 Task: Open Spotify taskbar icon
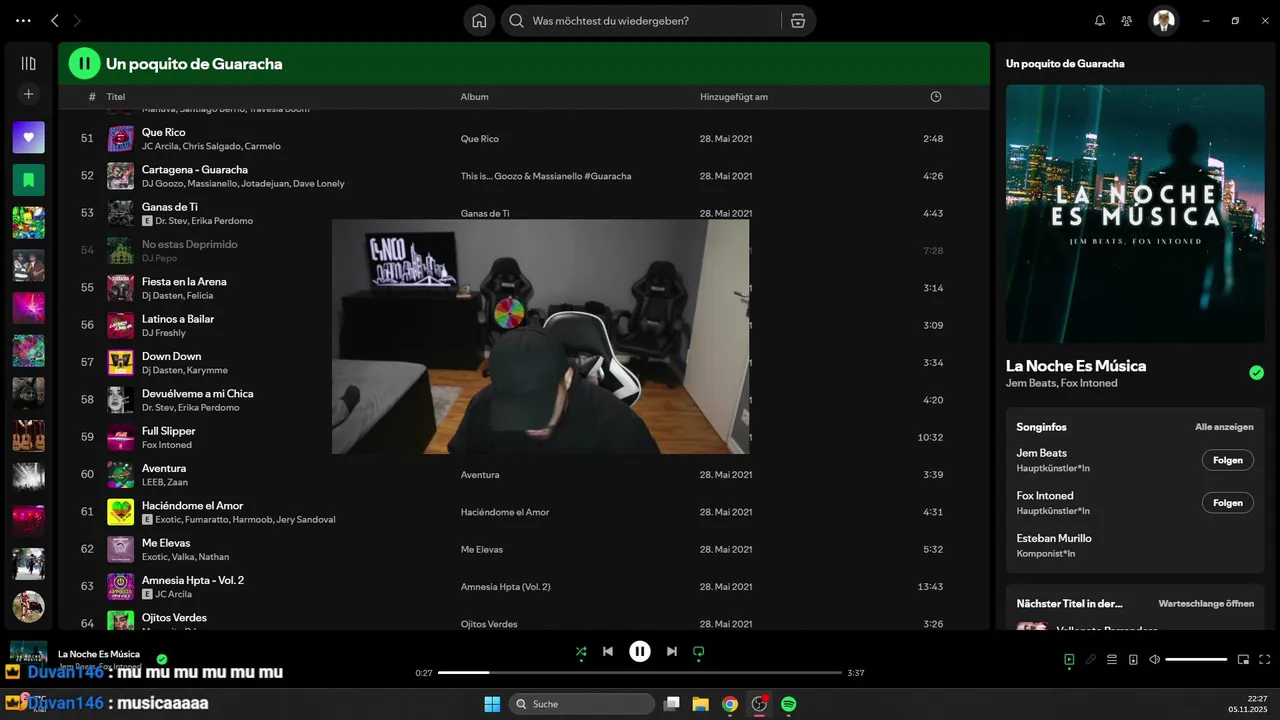tap(788, 704)
